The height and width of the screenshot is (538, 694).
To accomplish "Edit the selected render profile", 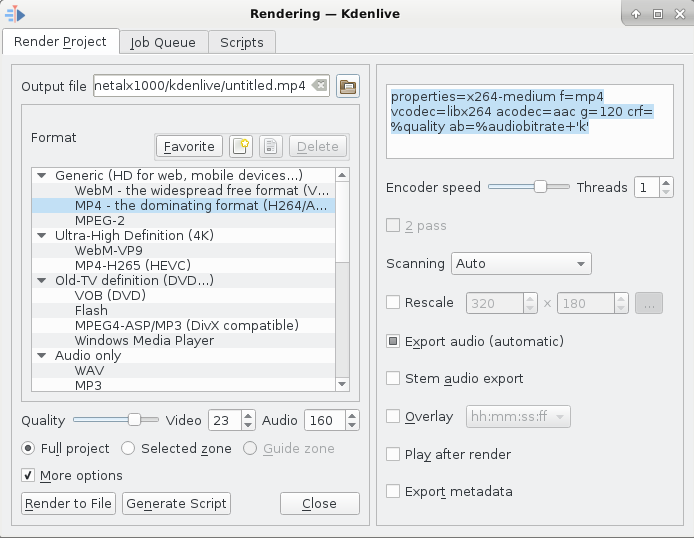I will [x=270, y=146].
